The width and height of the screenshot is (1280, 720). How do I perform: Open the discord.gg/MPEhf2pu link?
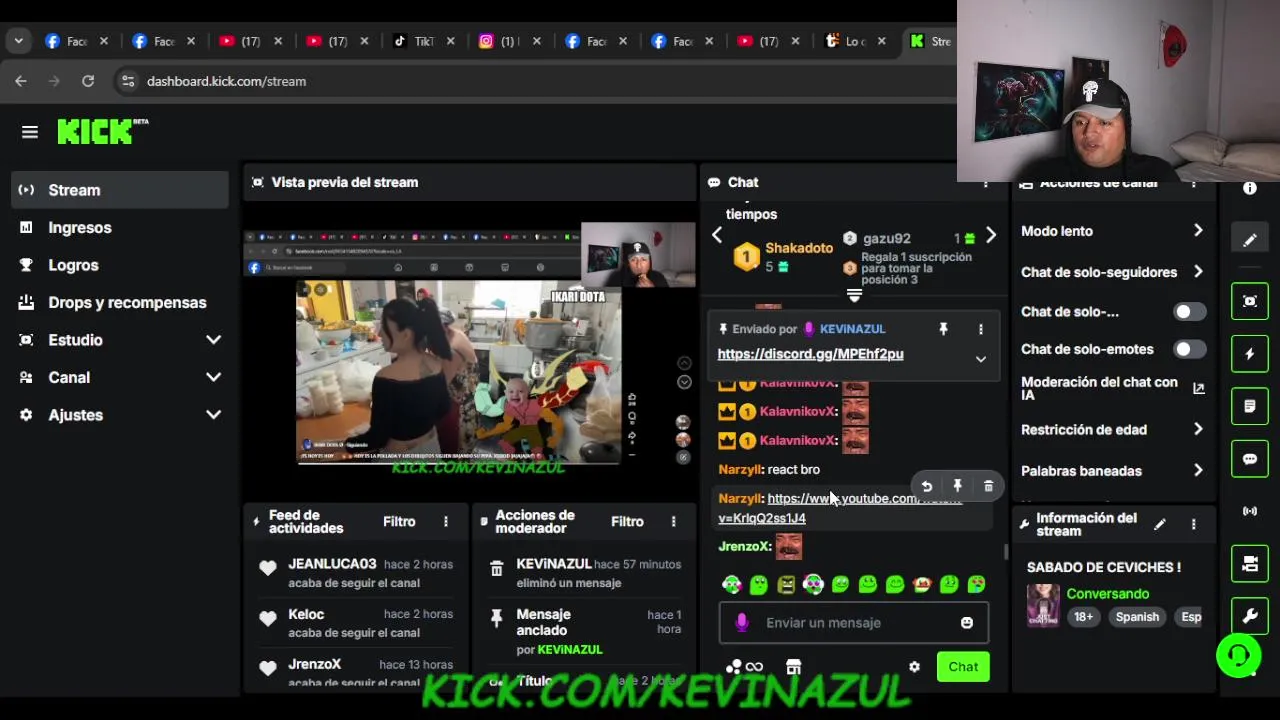click(x=810, y=354)
